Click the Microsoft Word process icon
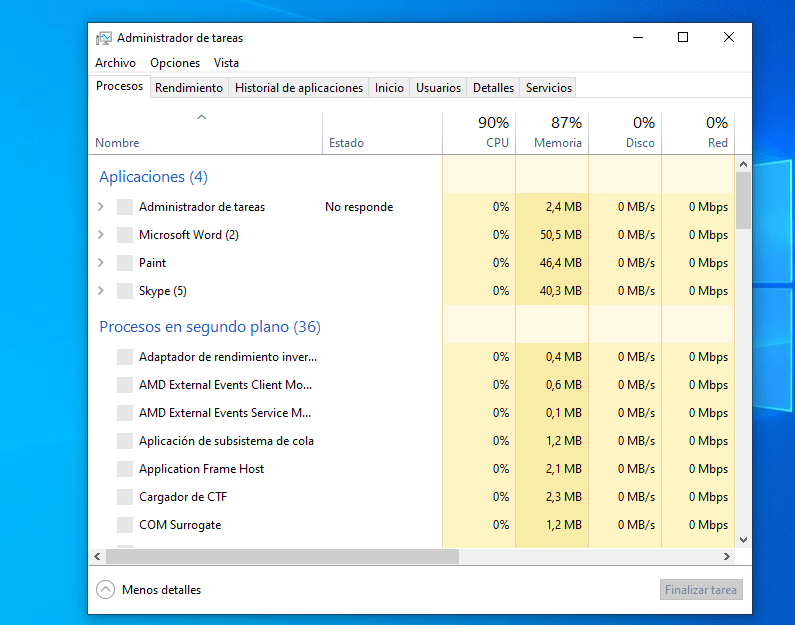The image size is (795, 625). [125, 235]
